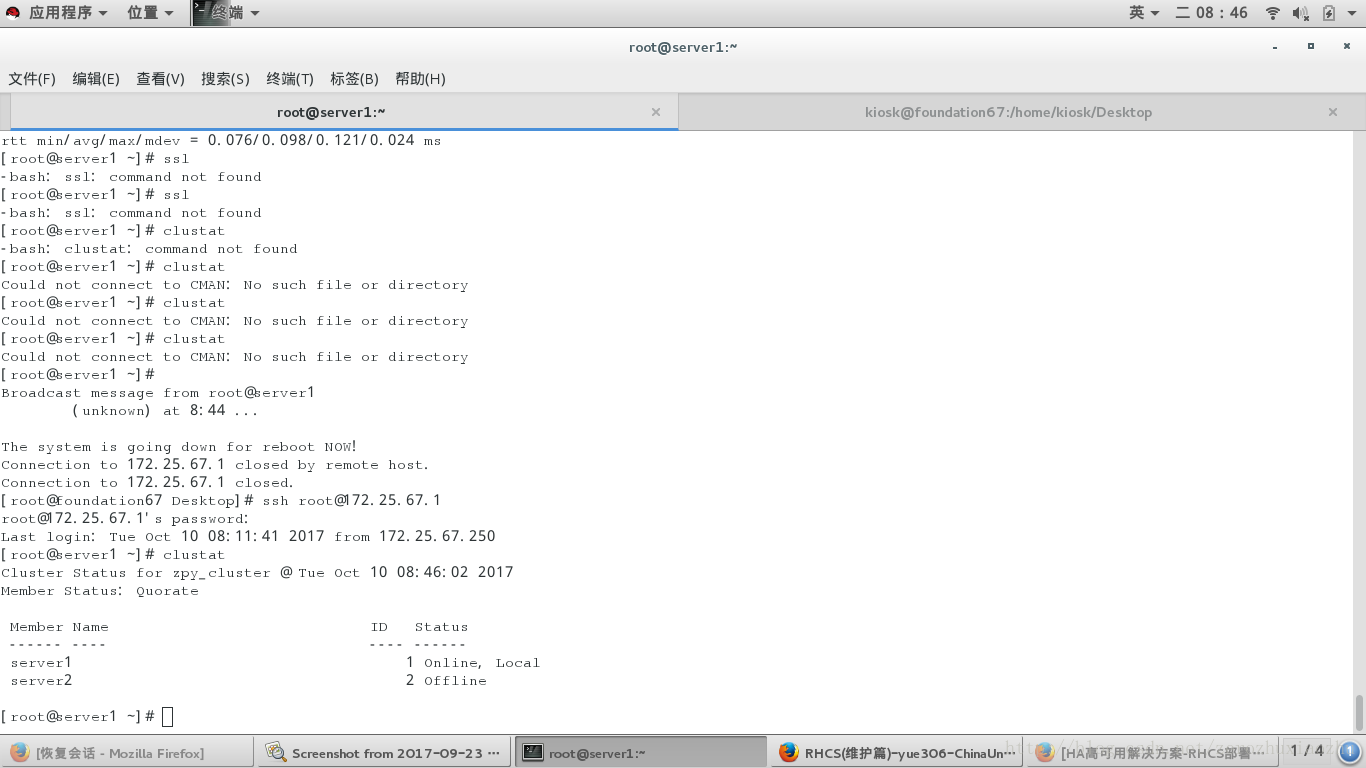Viewport: 1366px width, 768px height.
Task: Close the terminal window
Action: coord(1346,46)
